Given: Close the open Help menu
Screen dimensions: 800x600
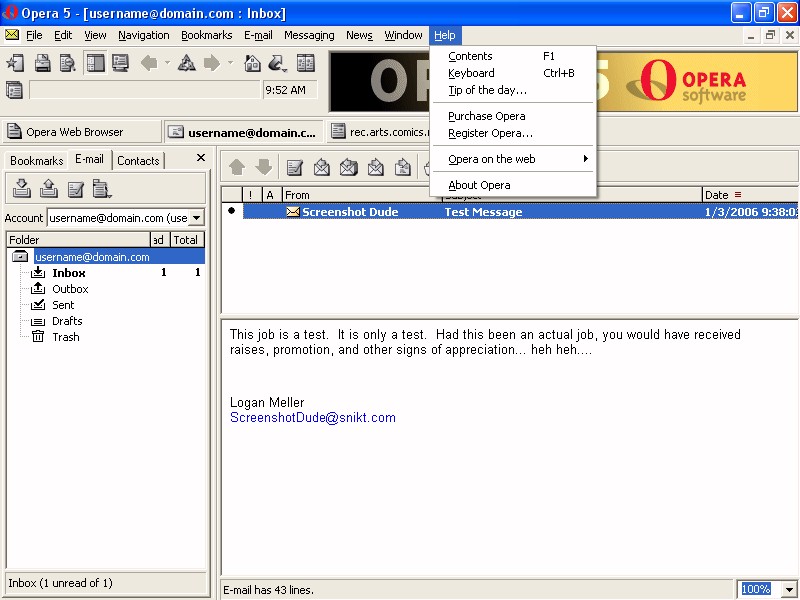Looking at the screenshot, I should [445, 35].
